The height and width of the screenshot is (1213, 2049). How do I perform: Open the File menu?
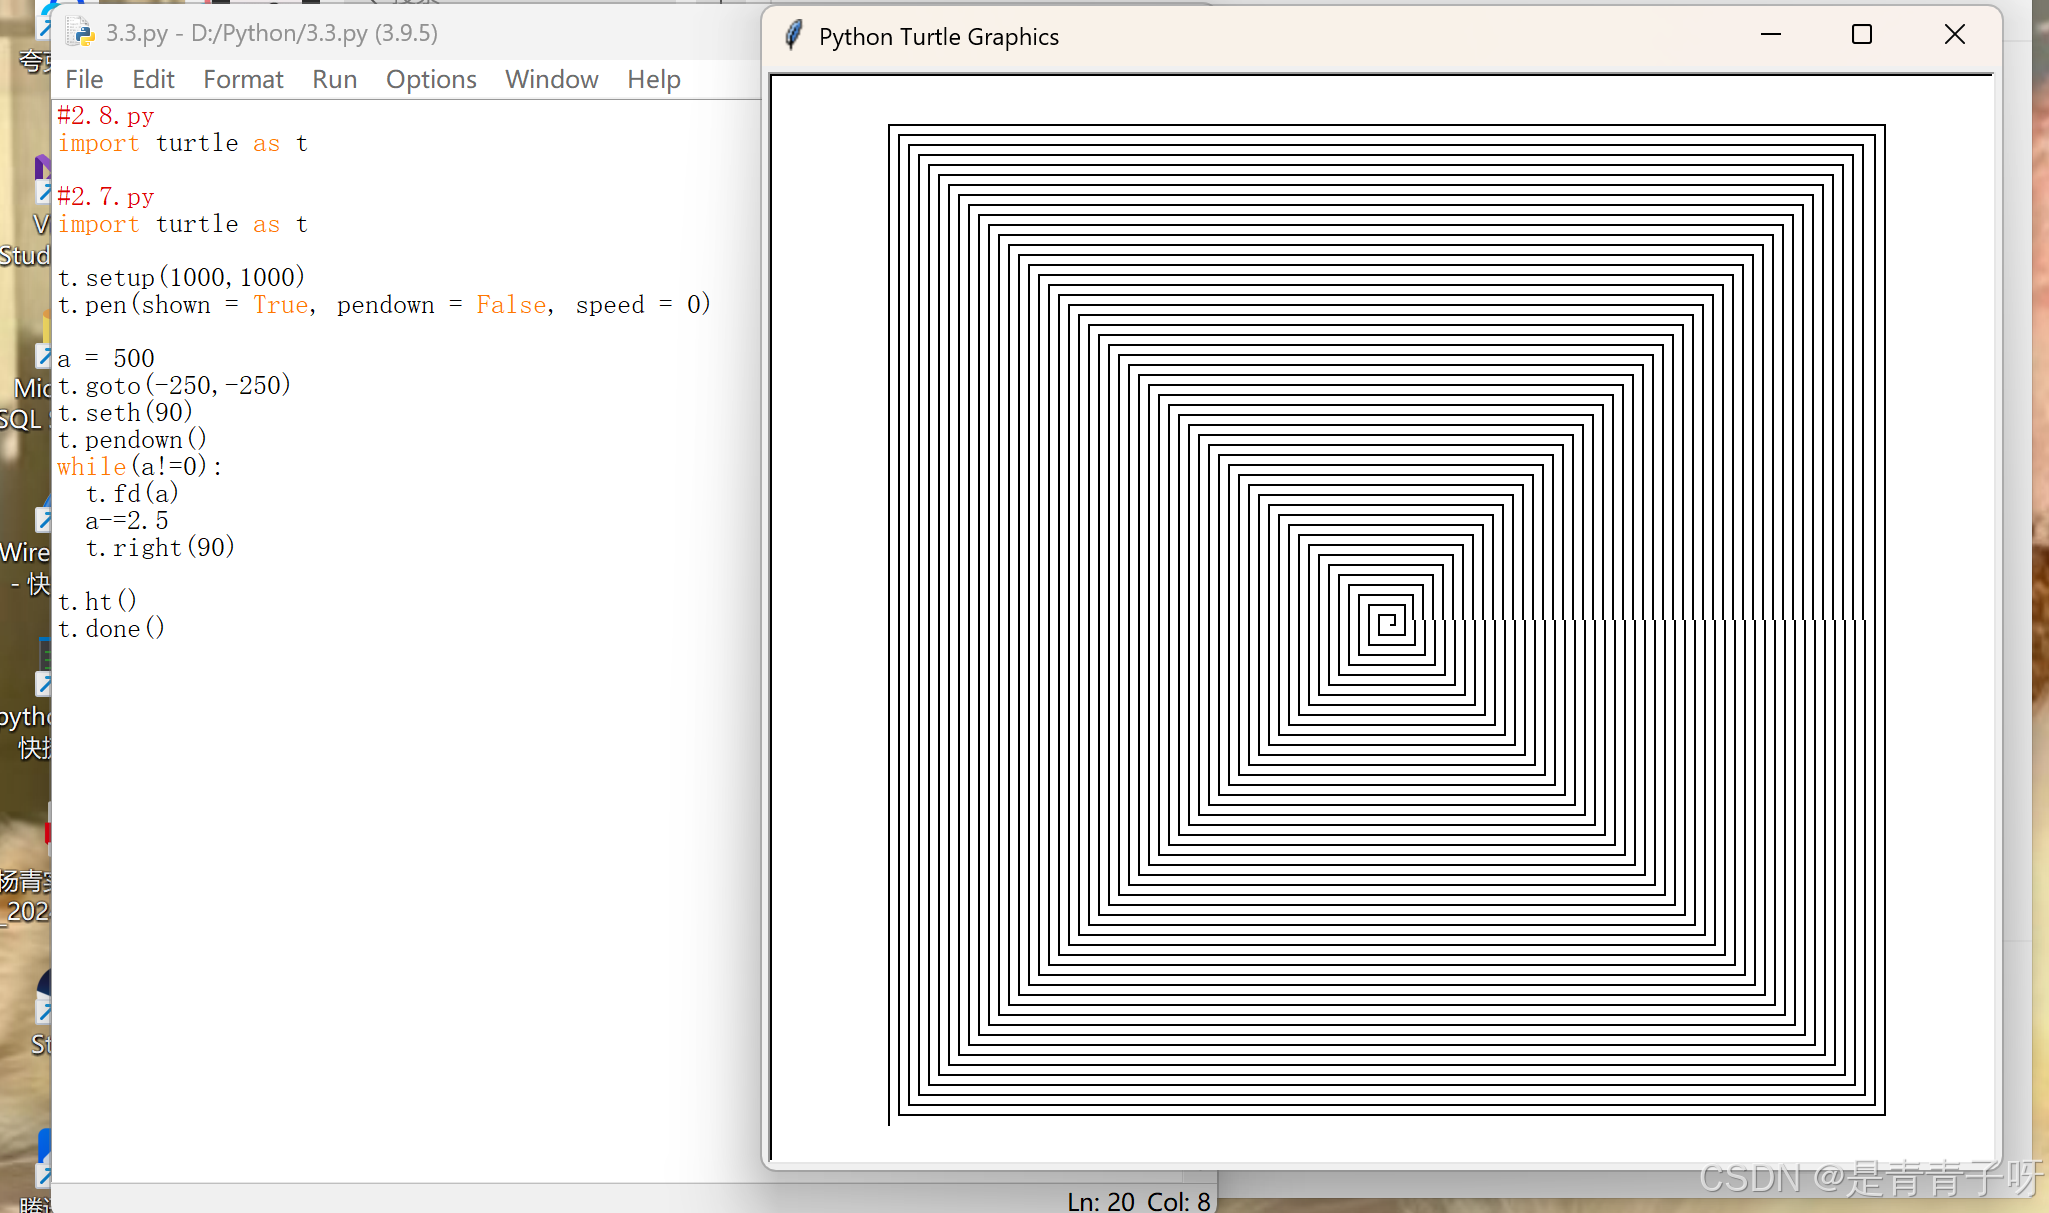[x=84, y=79]
